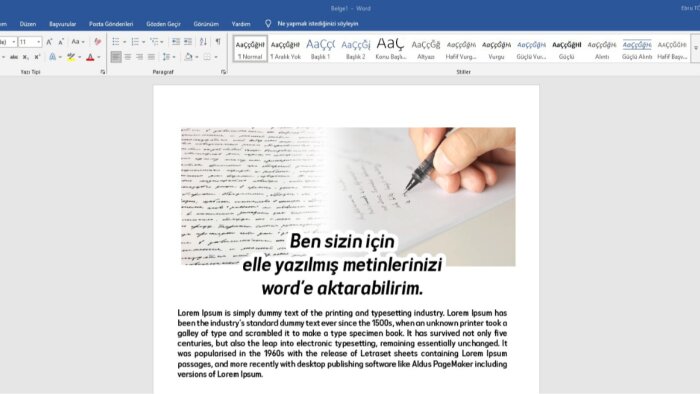700x394 pixels.
Task: Toggle subscript formatting
Action: coord(26,57)
